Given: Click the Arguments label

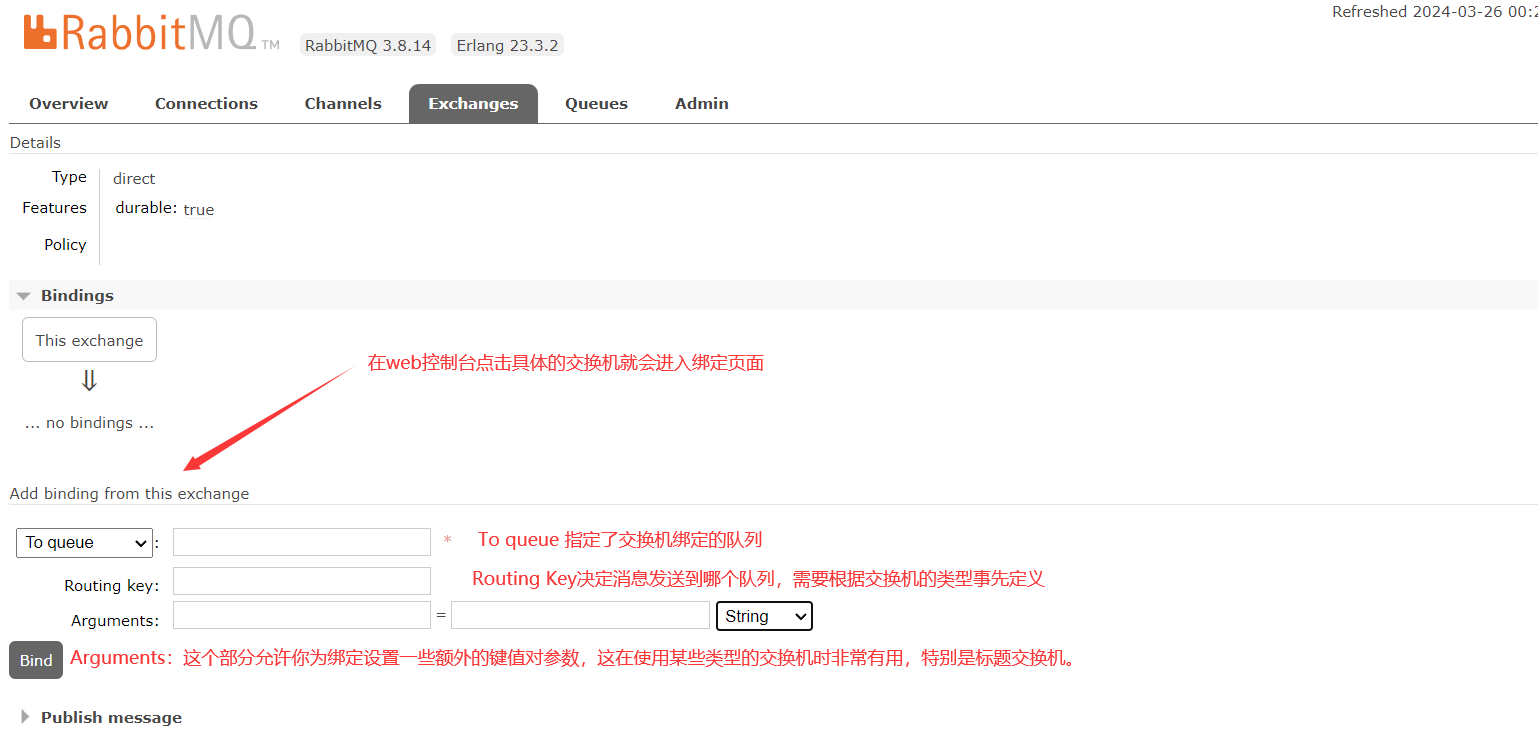Looking at the screenshot, I should click(115, 621).
